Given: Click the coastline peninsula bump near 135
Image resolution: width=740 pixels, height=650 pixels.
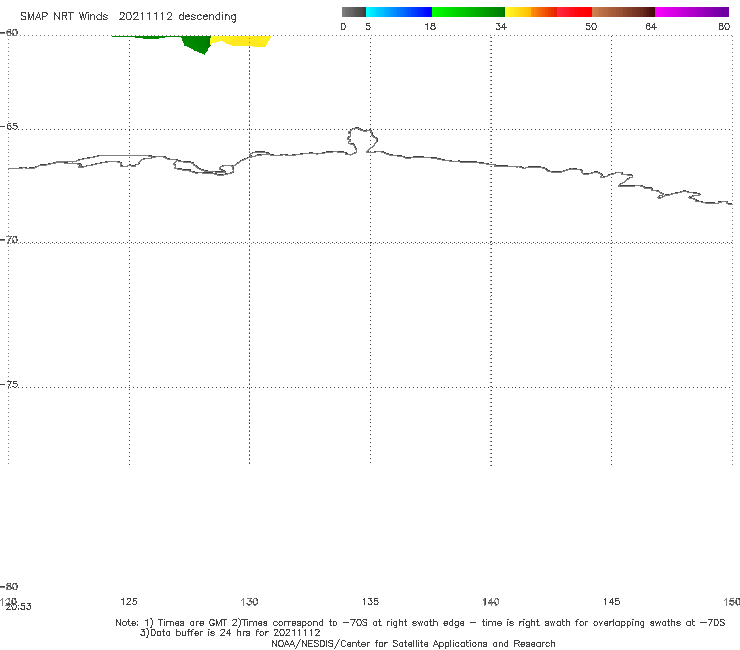Looking at the screenshot, I should point(362,140).
